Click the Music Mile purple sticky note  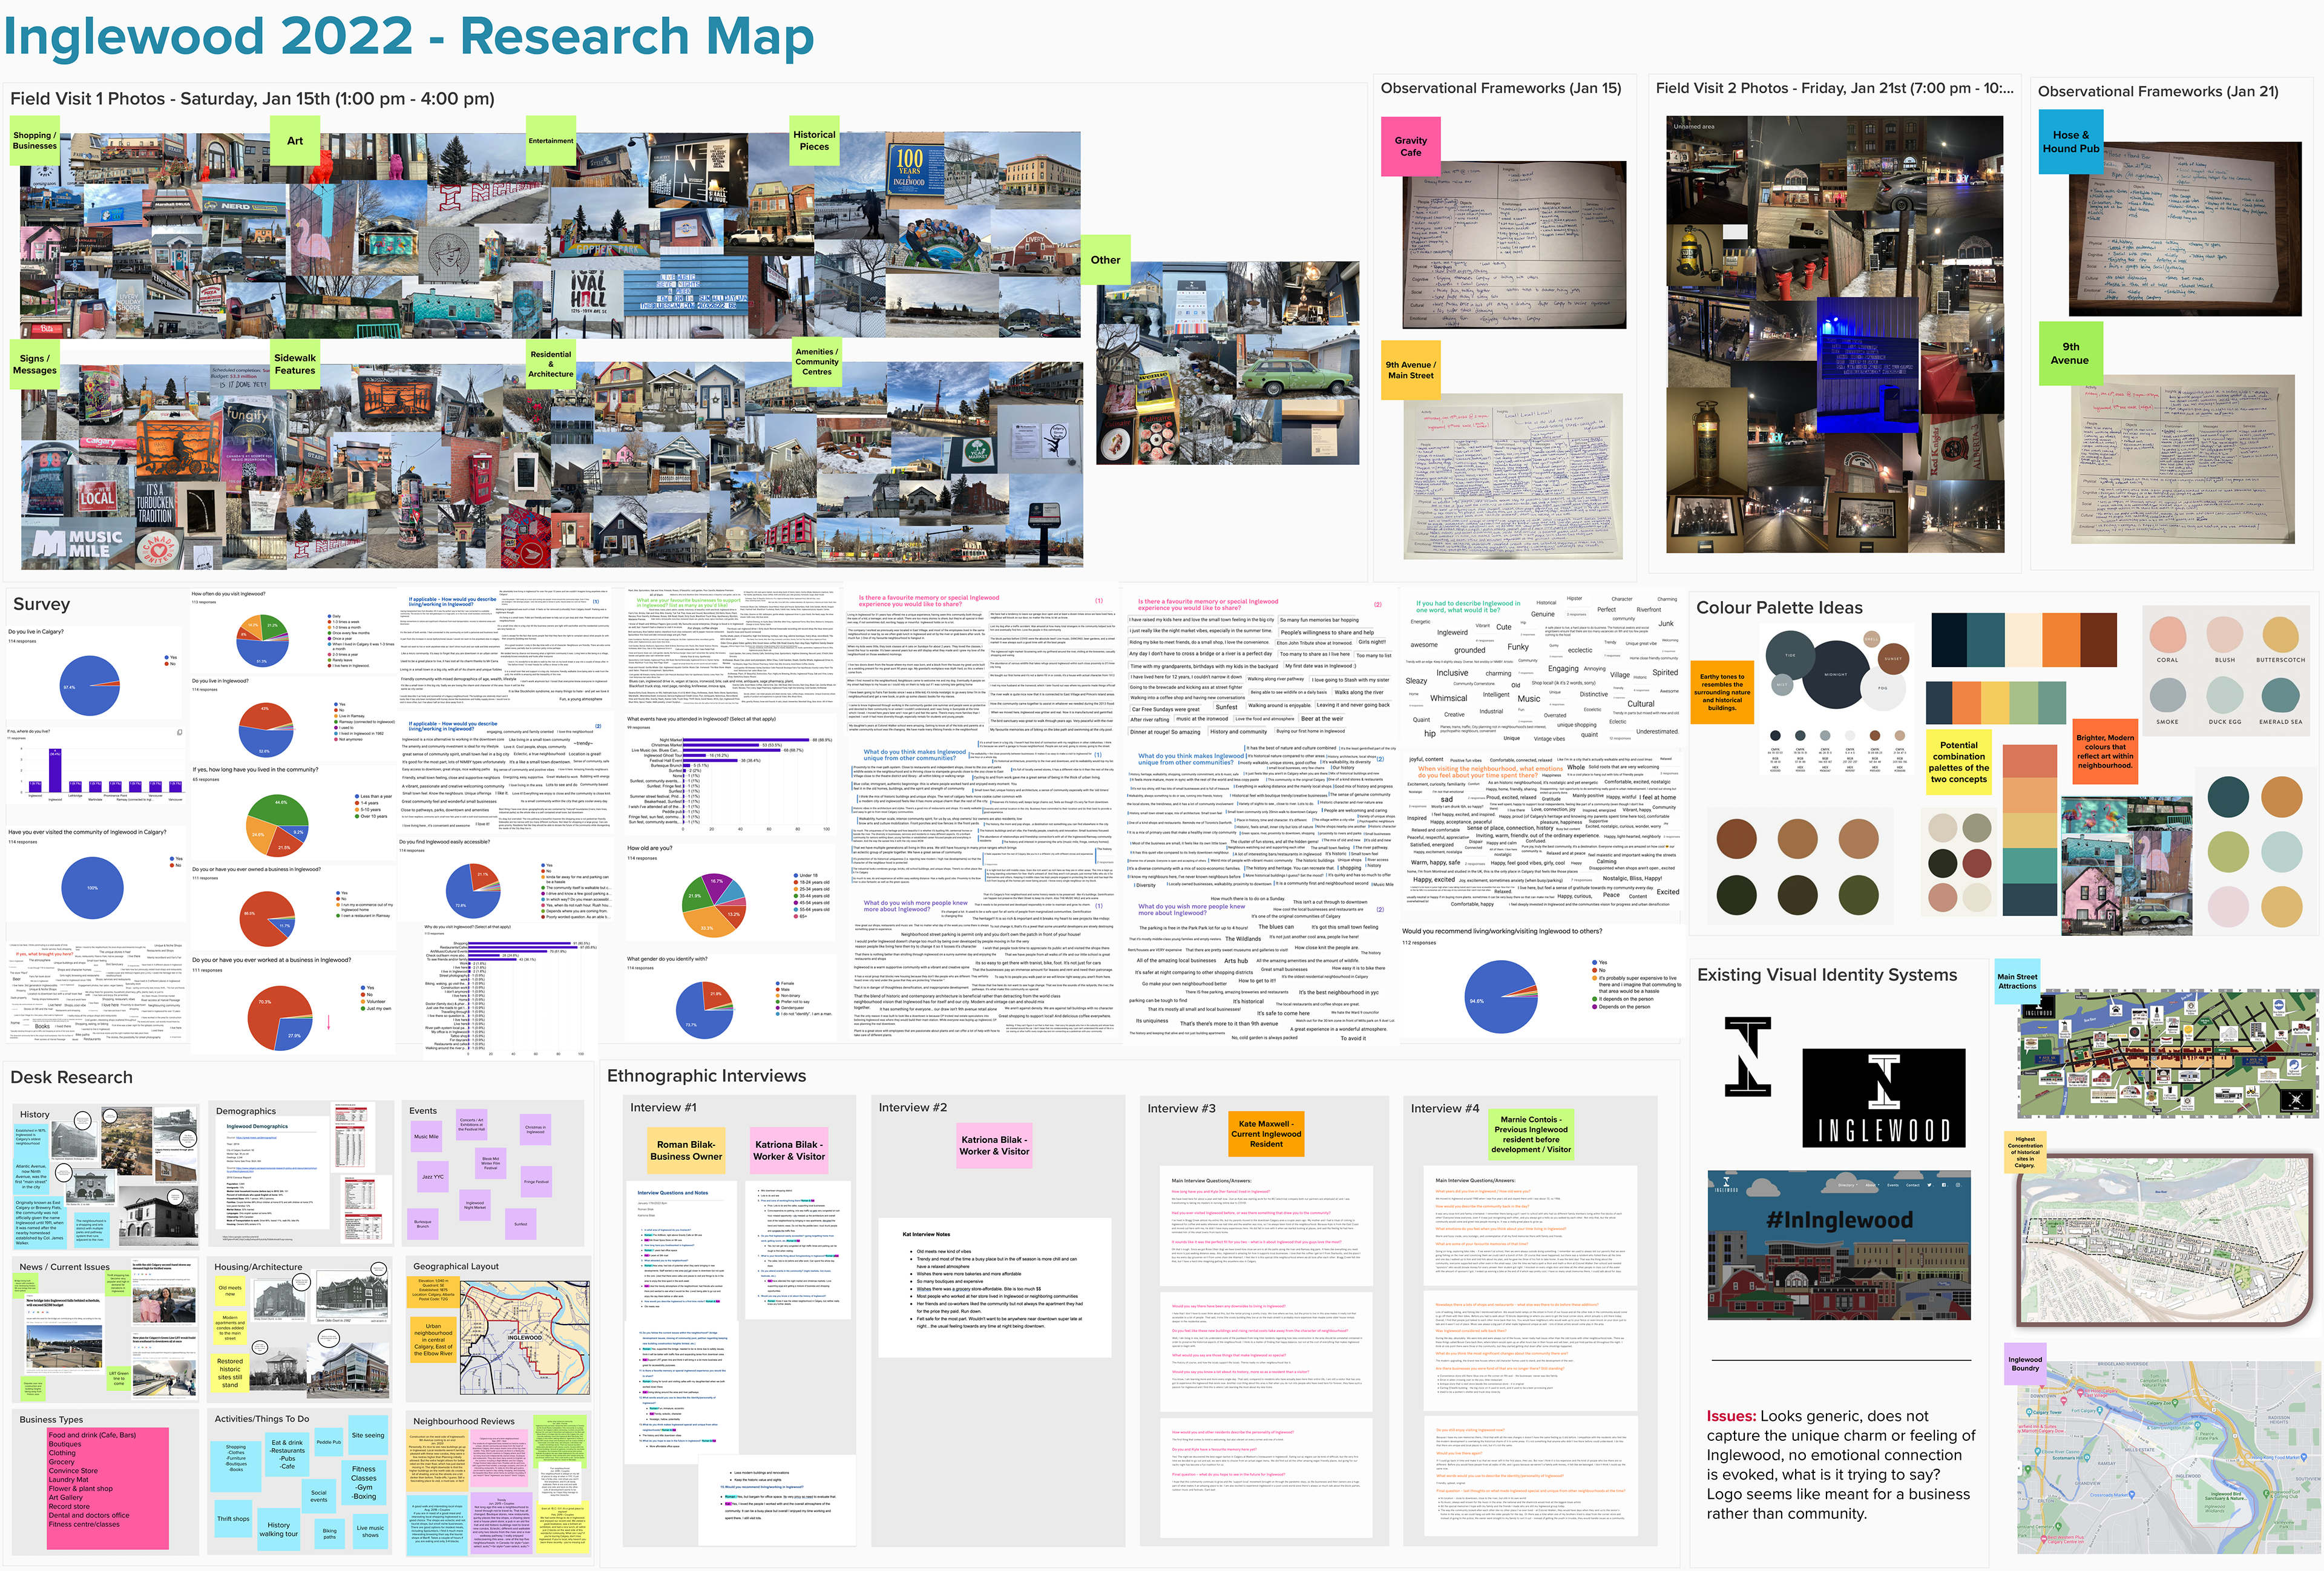pos(426,1136)
